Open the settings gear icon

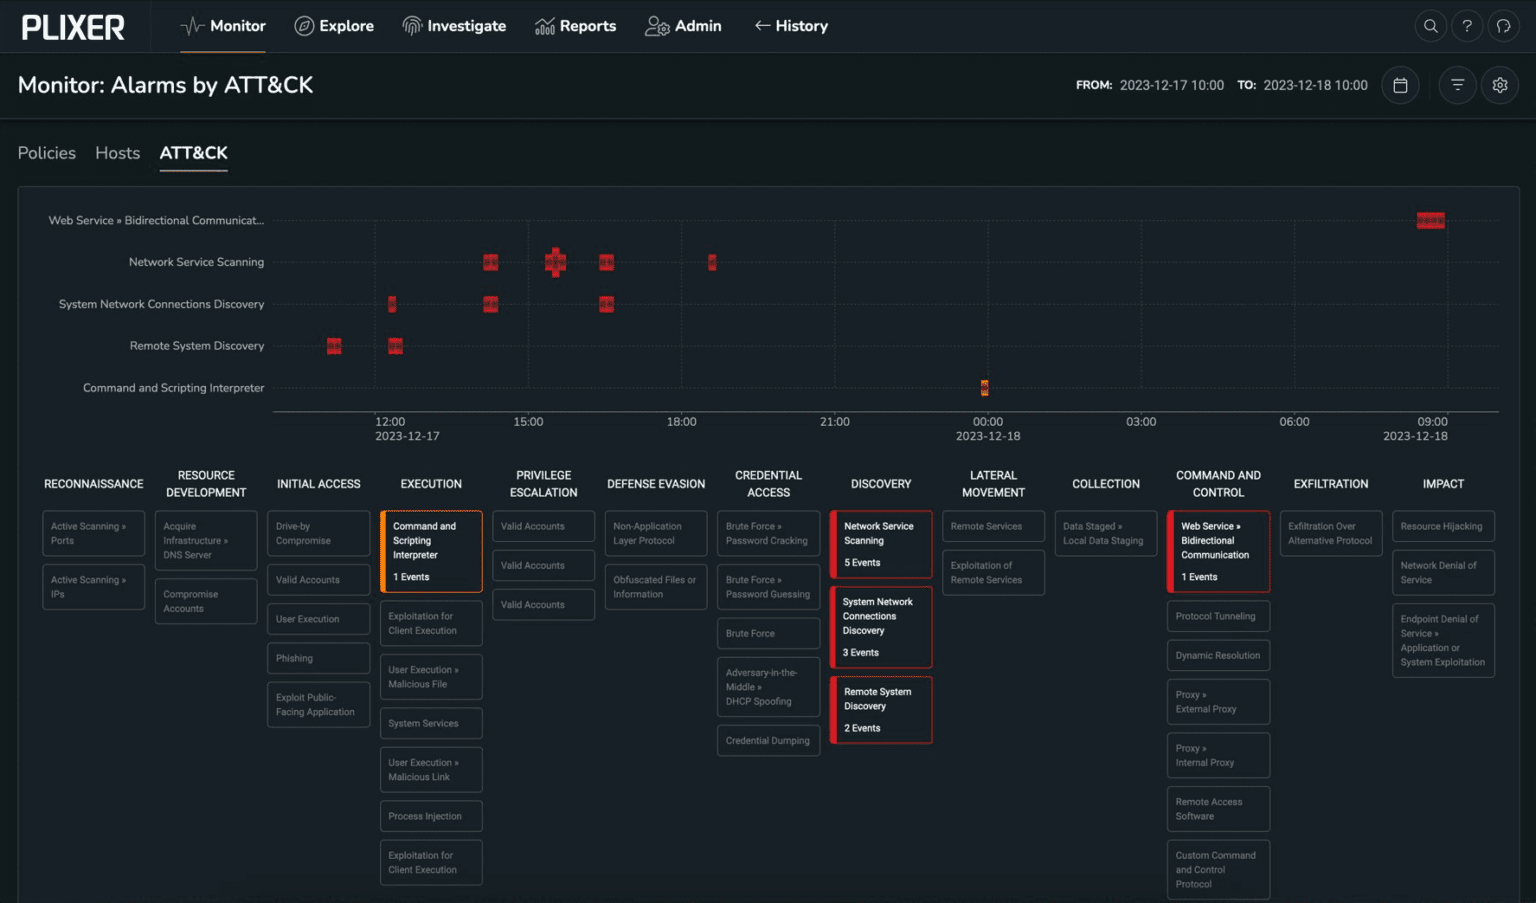[x=1499, y=85]
